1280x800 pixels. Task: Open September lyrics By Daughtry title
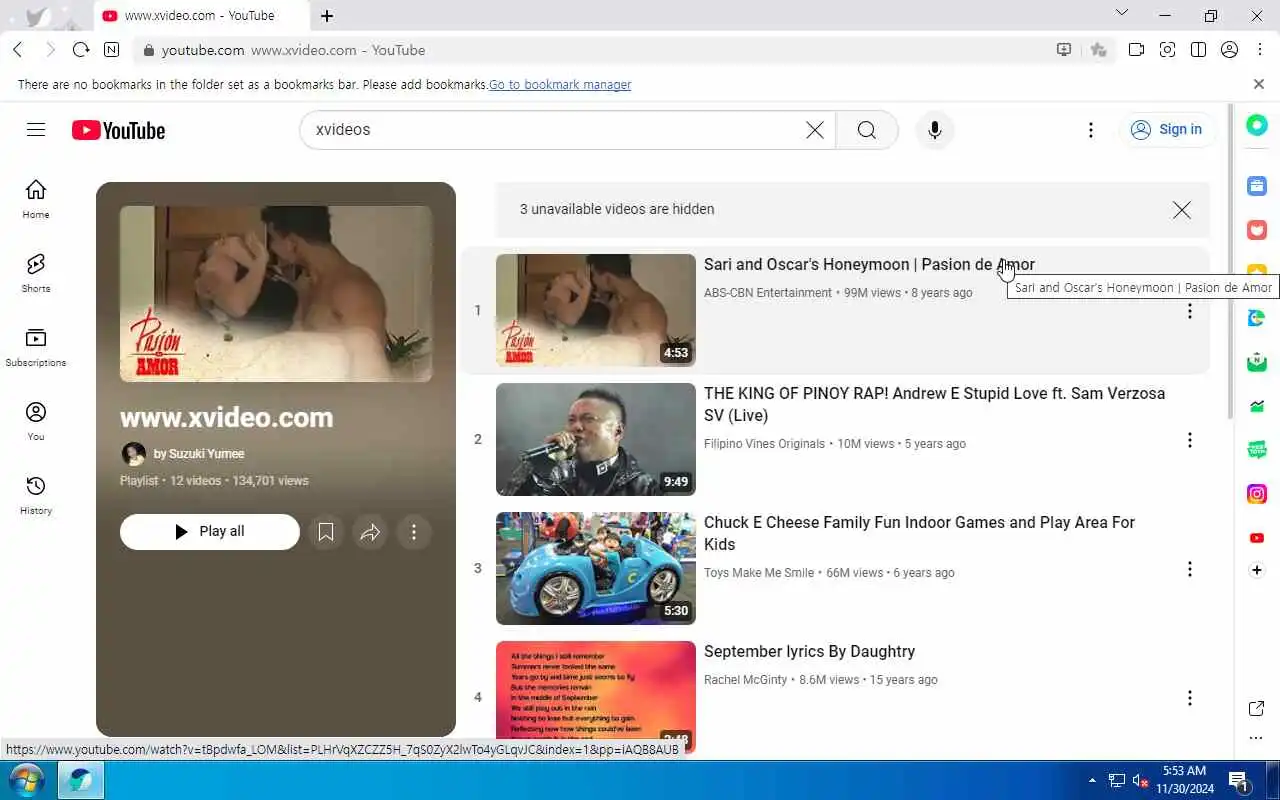click(809, 652)
